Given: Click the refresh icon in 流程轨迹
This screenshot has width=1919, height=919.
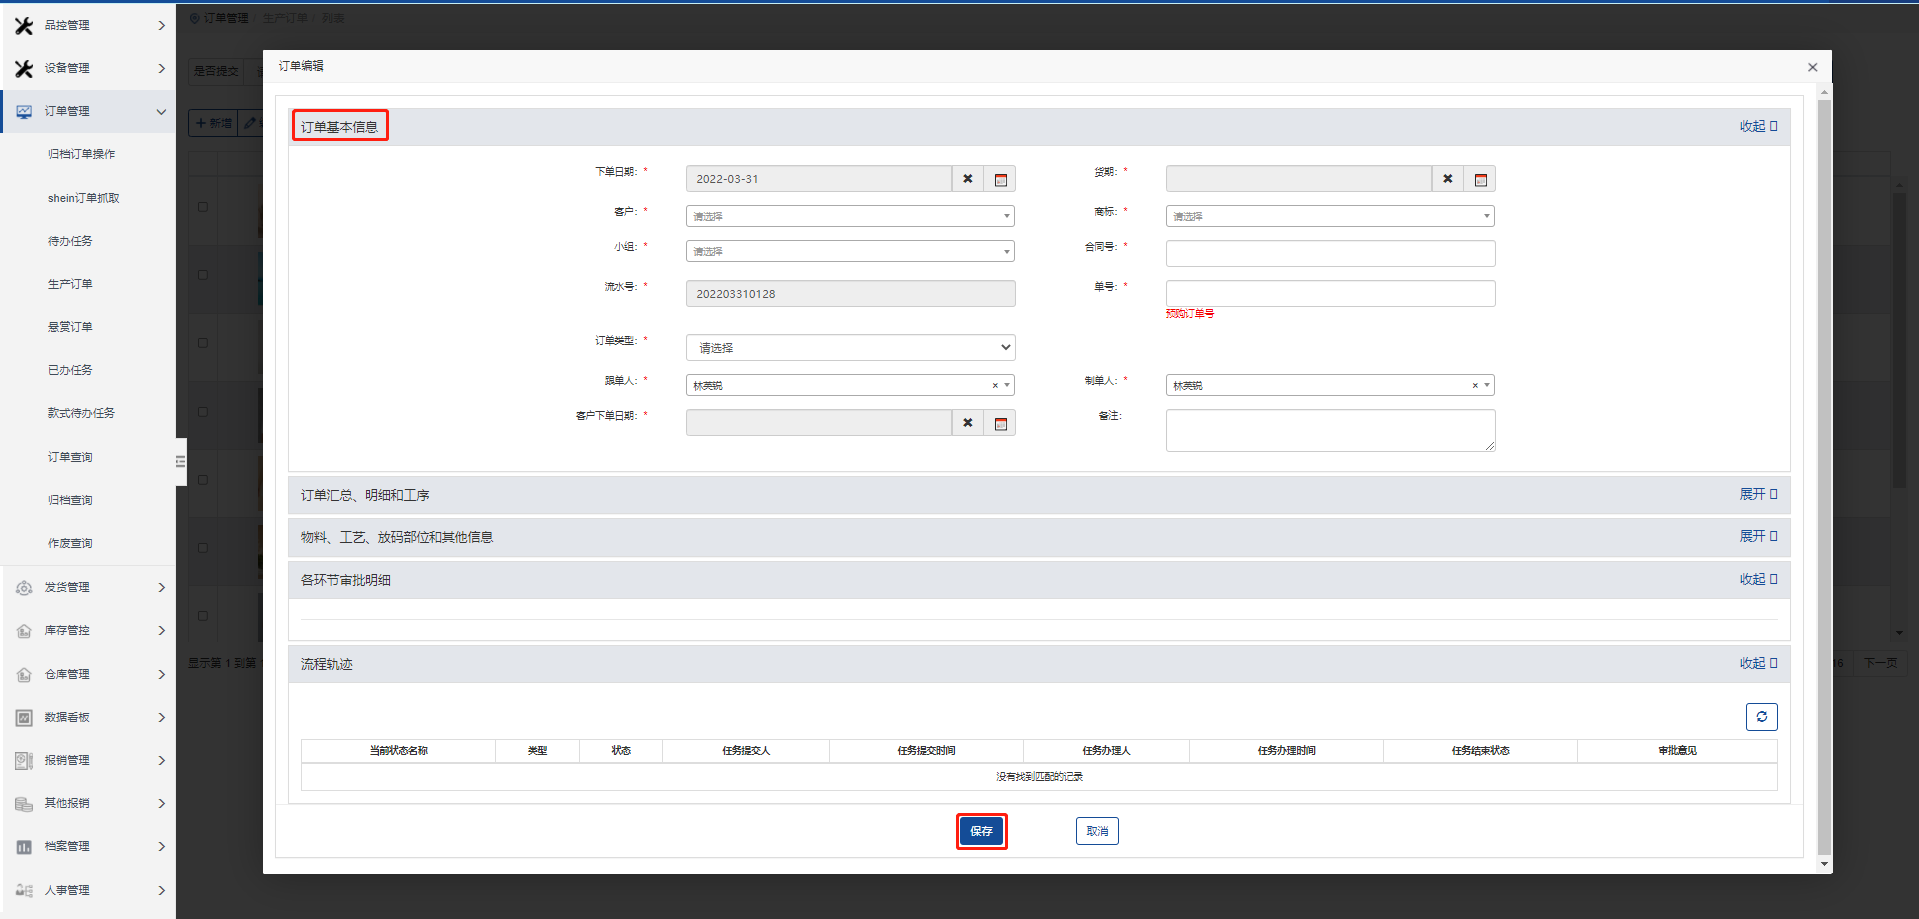Looking at the screenshot, I should click(x=1761, y=717).
